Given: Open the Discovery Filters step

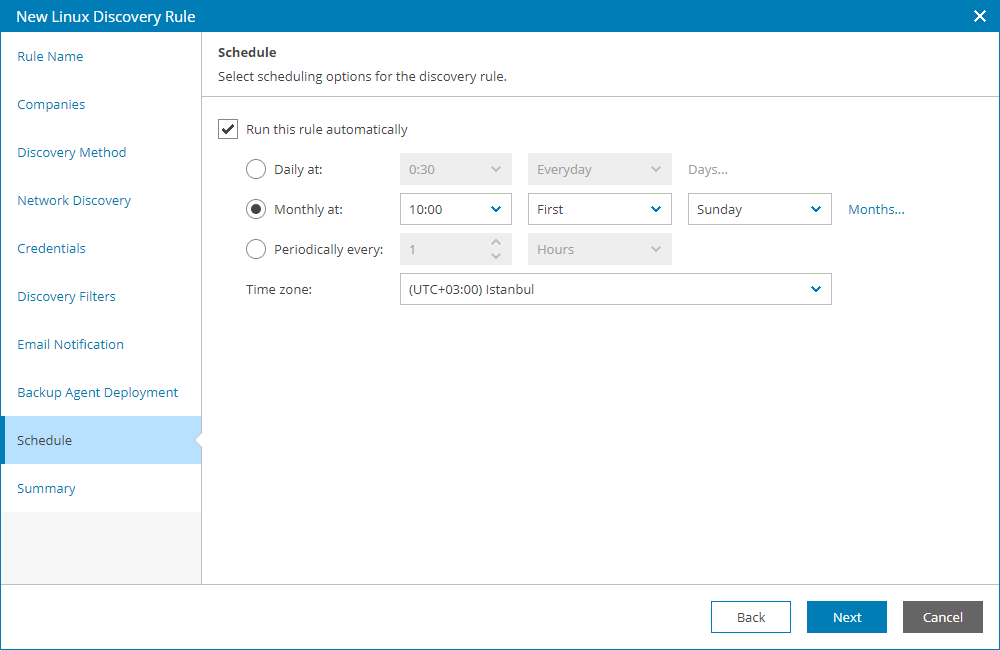Looking at the screenshot, I should [x=66, y=296].
